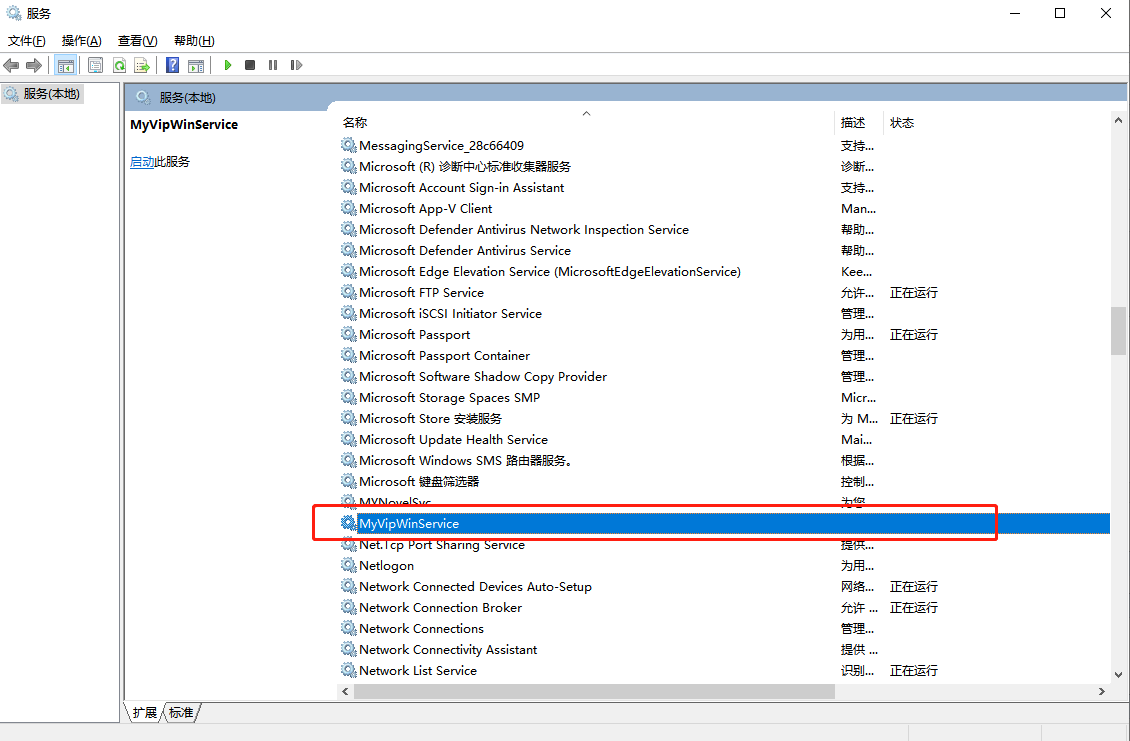Click the gear icon beside Netlogon
The width and height of the screenshot is (1130, 741).
click(x=349, y=565)
